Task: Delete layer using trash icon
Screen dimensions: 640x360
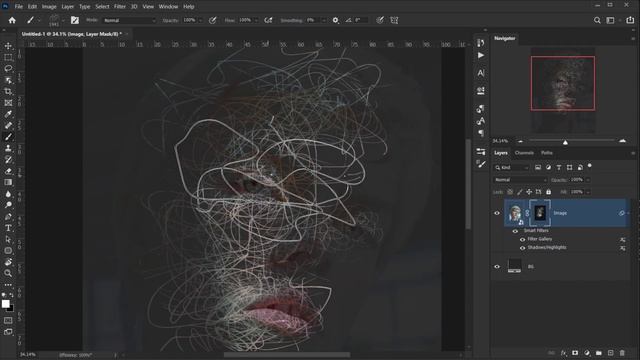Action: coord(622,353)
